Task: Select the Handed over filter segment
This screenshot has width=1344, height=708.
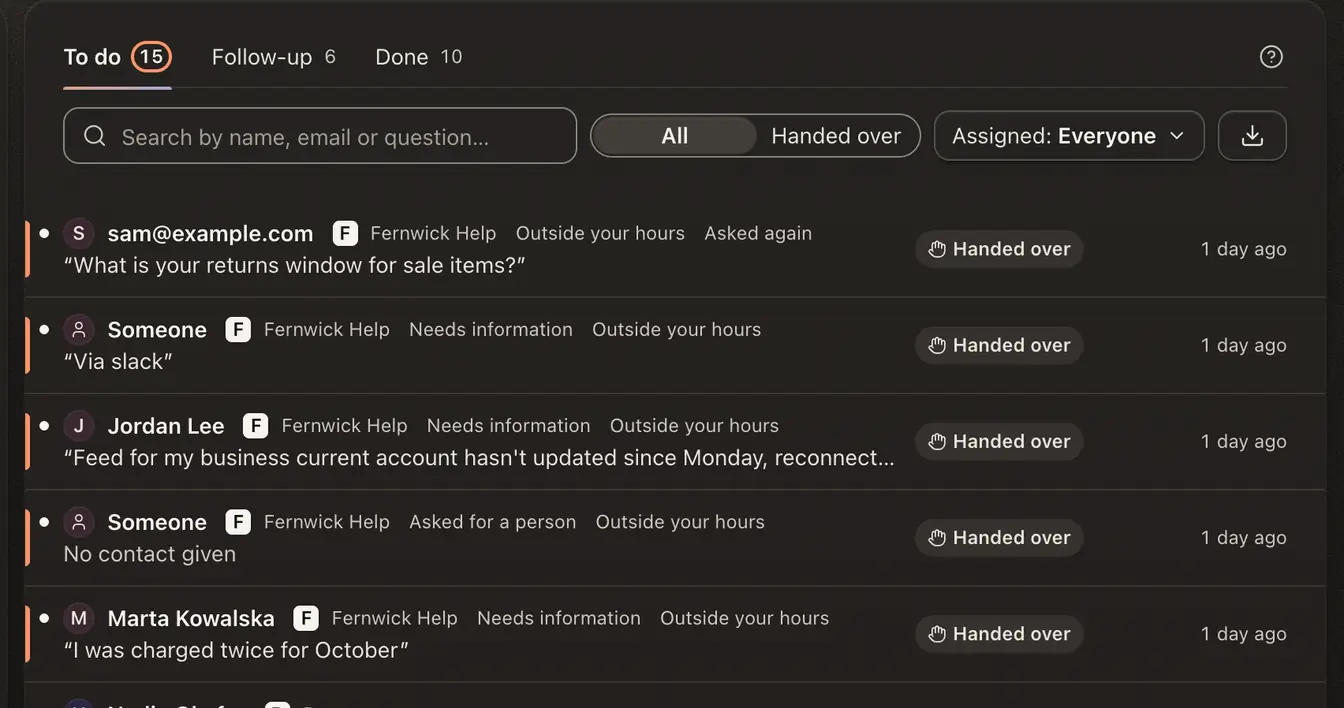Action: pos(836,136)
